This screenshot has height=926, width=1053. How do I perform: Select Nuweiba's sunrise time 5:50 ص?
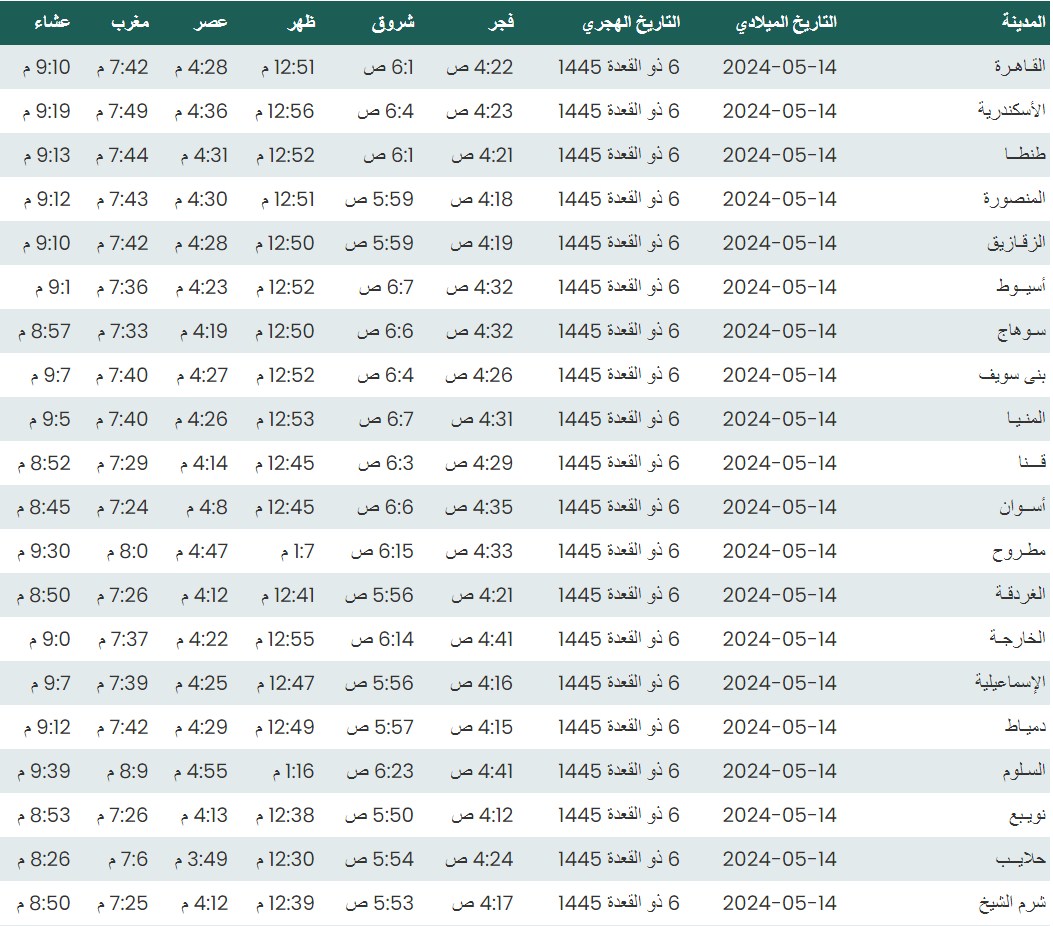379,815
